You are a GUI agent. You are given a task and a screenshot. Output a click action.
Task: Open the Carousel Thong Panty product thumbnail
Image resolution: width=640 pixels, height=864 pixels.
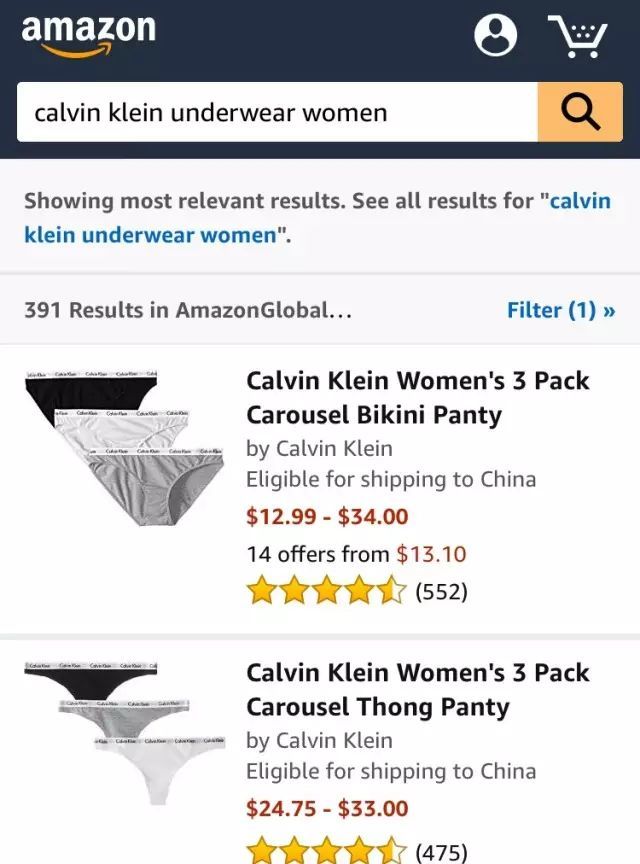(x=125, y=733)
